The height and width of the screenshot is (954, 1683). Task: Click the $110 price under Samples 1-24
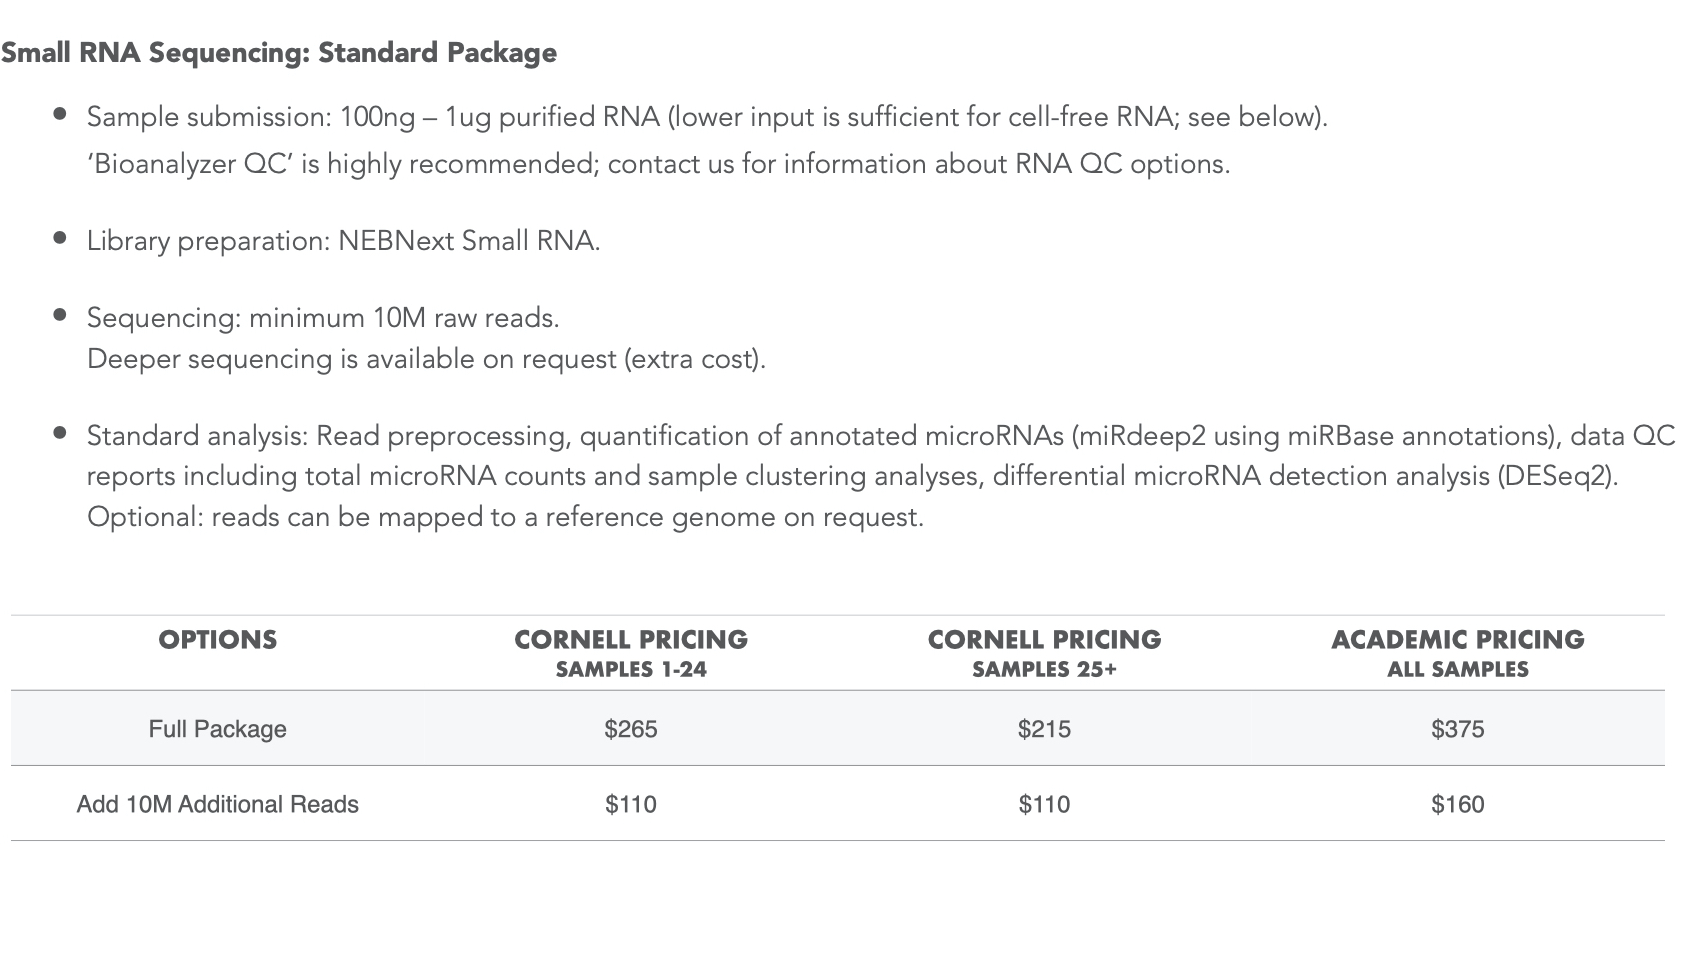tap(631, 804)
